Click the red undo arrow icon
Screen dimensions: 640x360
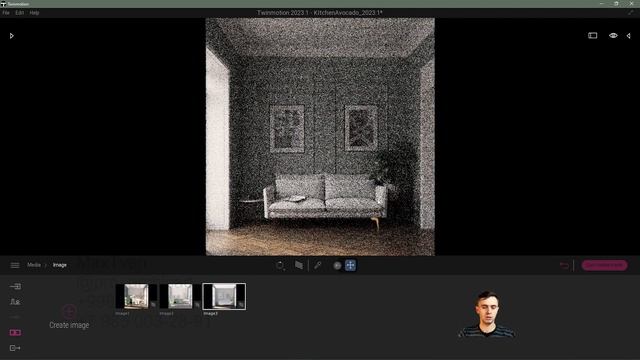(x=564, y=265)
